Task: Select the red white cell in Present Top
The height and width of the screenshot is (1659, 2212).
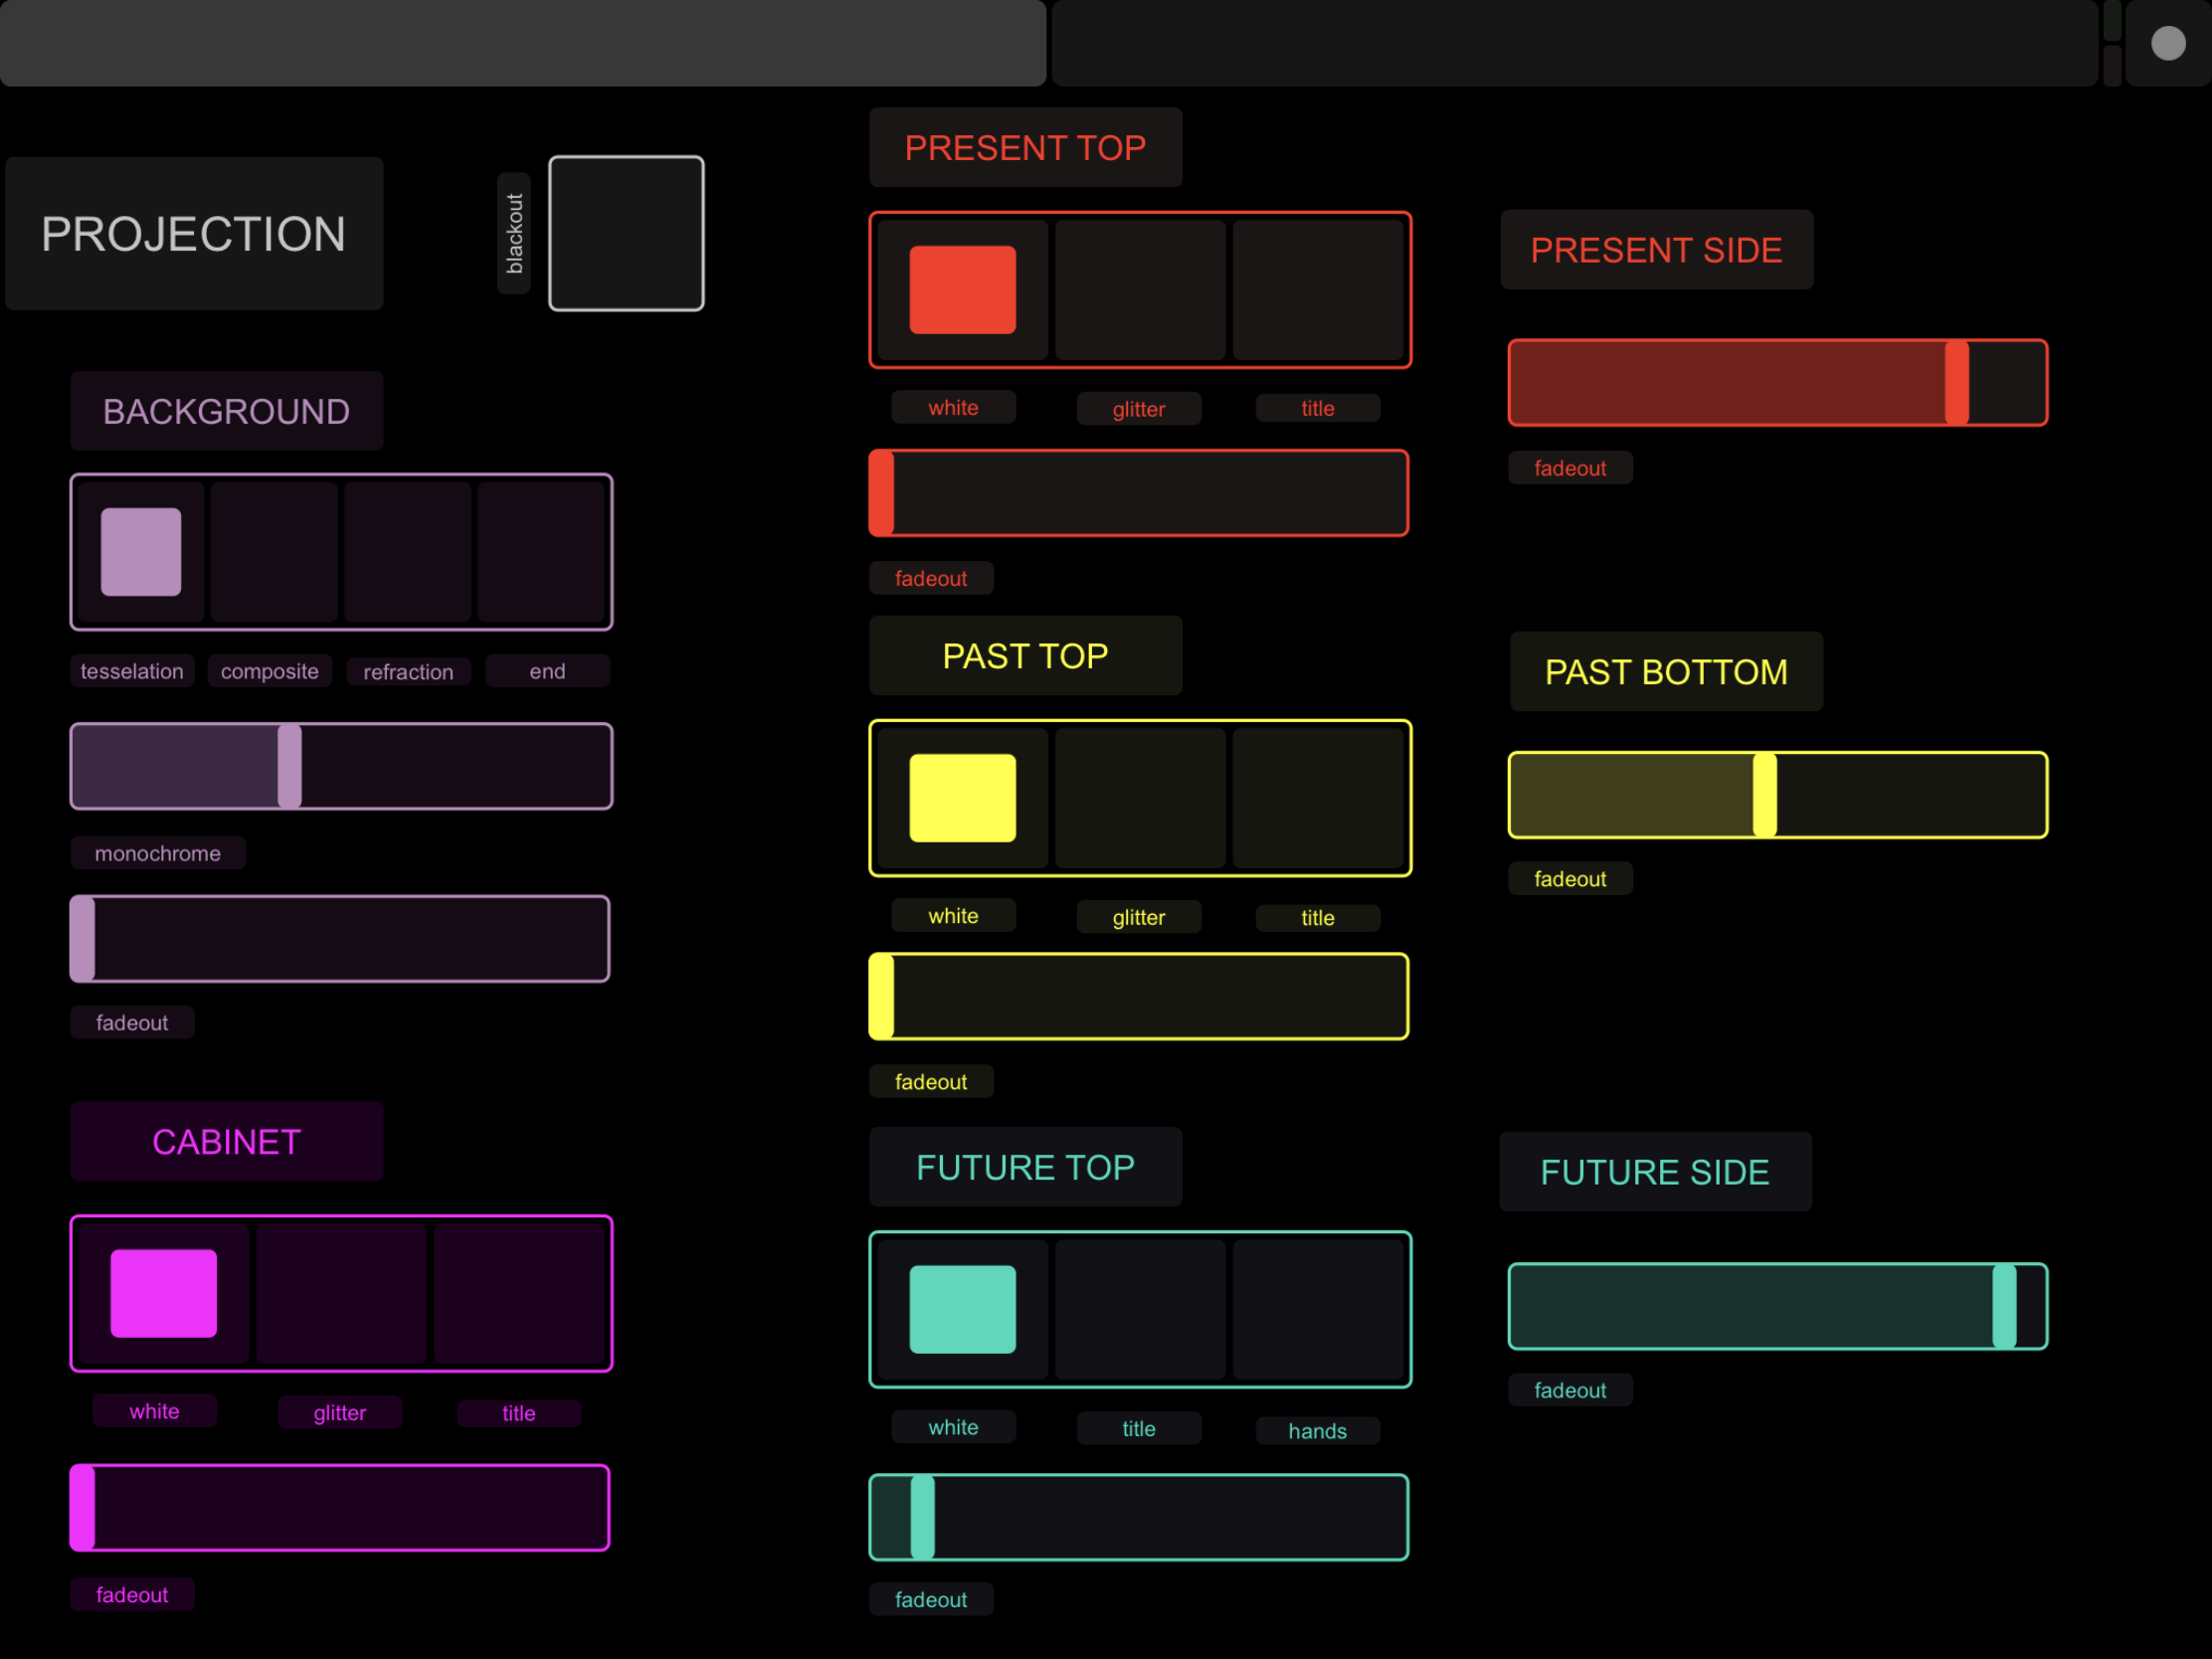Action: (x=962, y=290)
